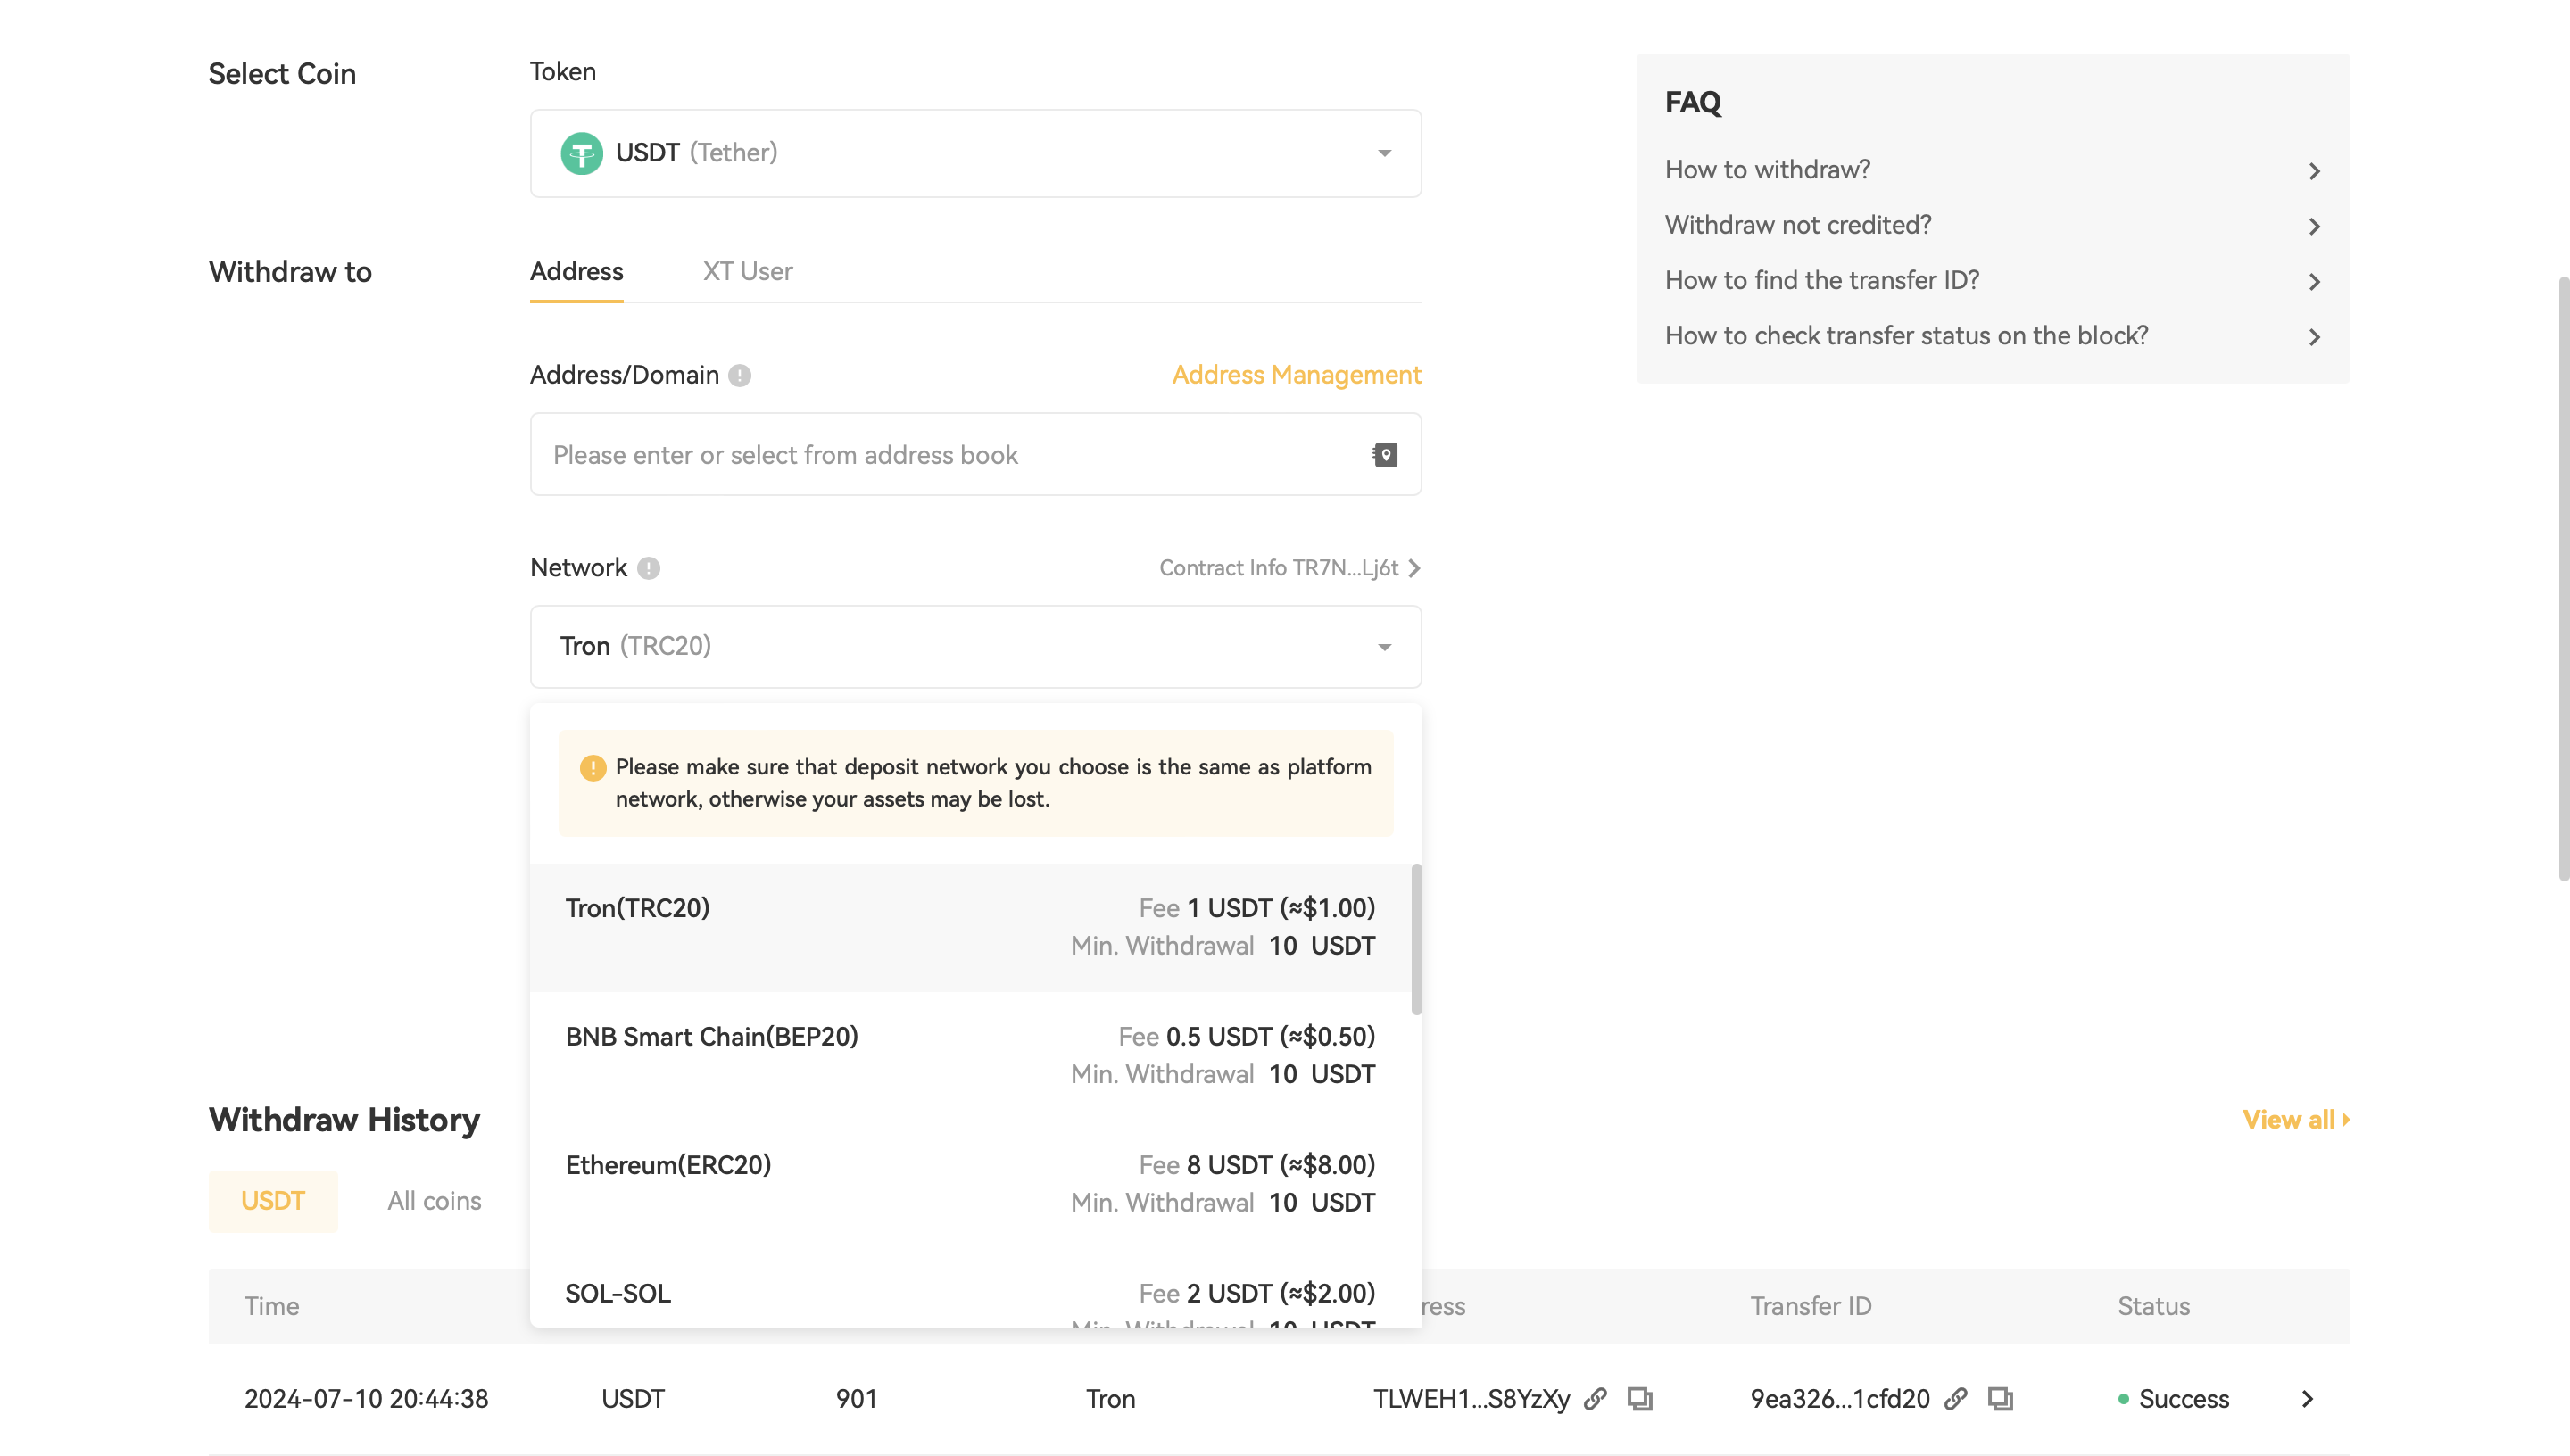Click the USDT Tether coin logo
The width and height of the screenshot is (2570, 1456).
581,153
